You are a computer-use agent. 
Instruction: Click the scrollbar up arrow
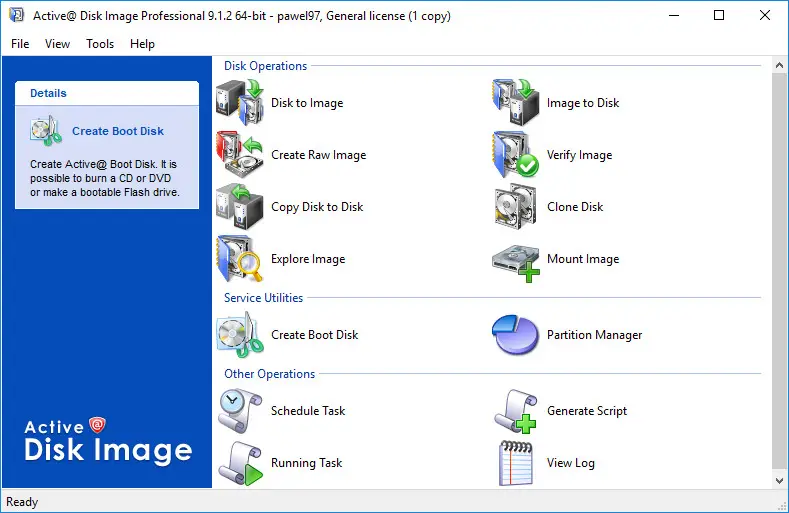click(x=779, y=65)
